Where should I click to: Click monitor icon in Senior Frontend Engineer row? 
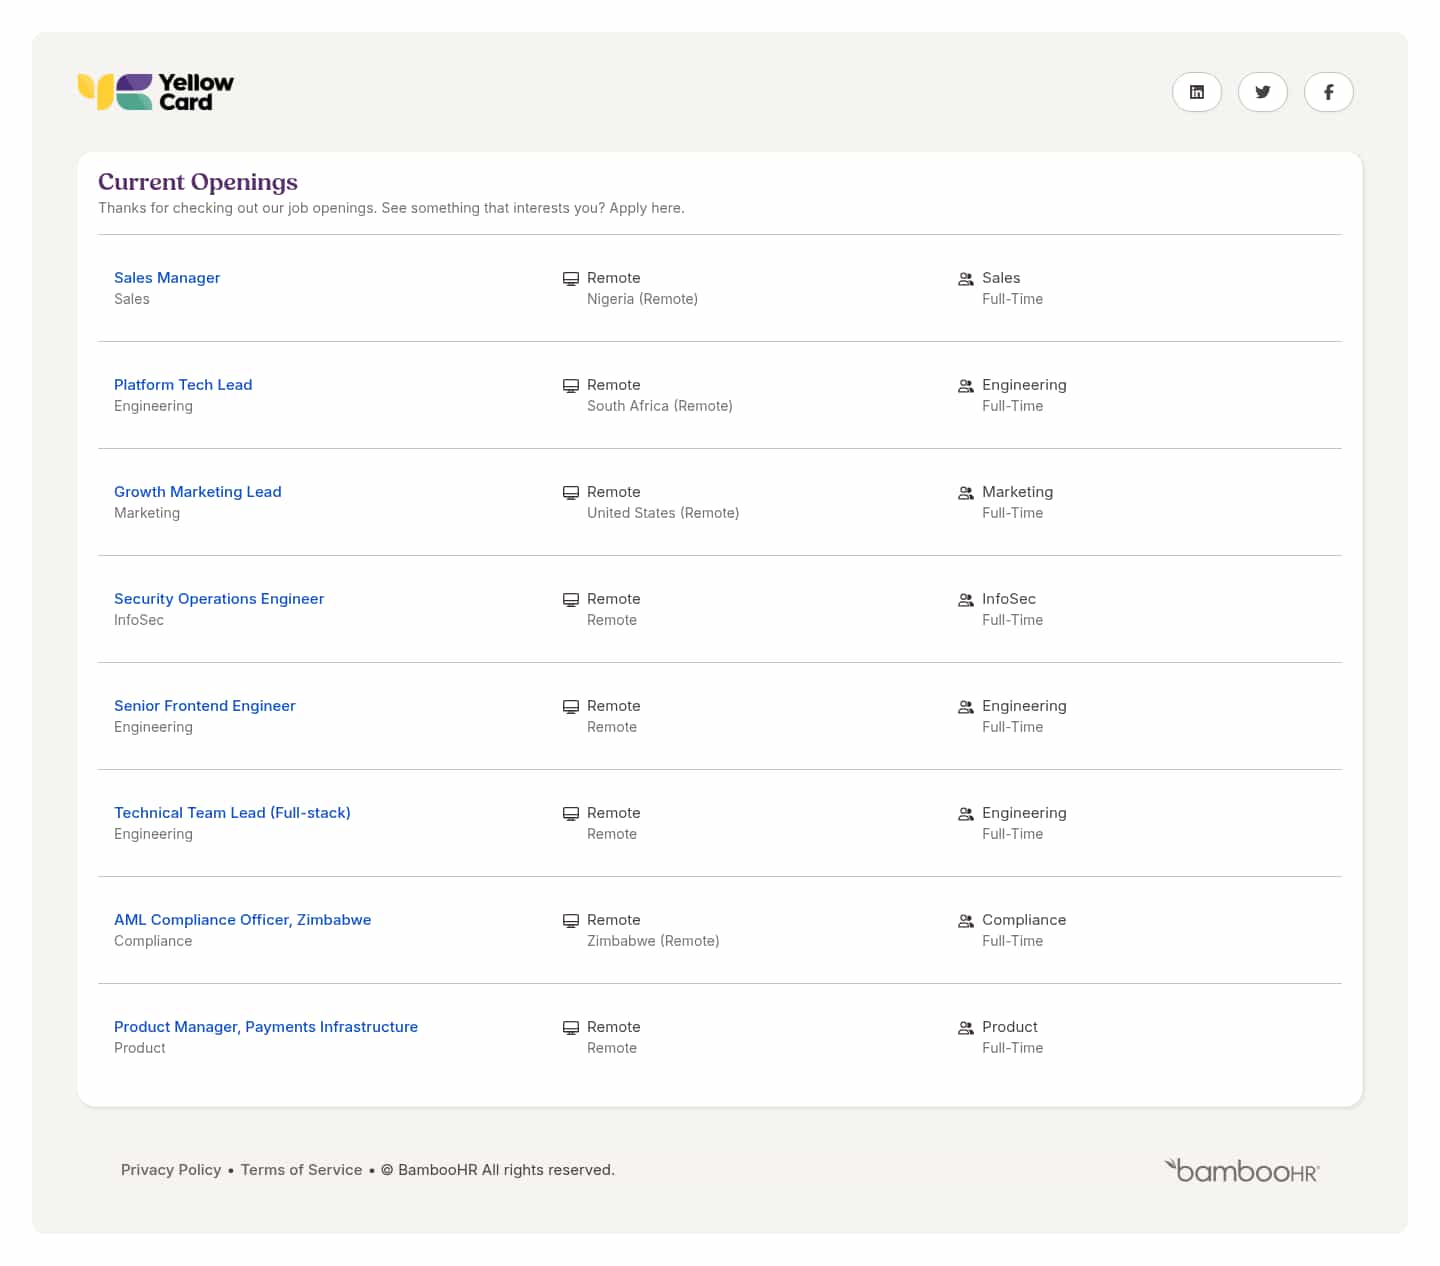pos(571,707)
